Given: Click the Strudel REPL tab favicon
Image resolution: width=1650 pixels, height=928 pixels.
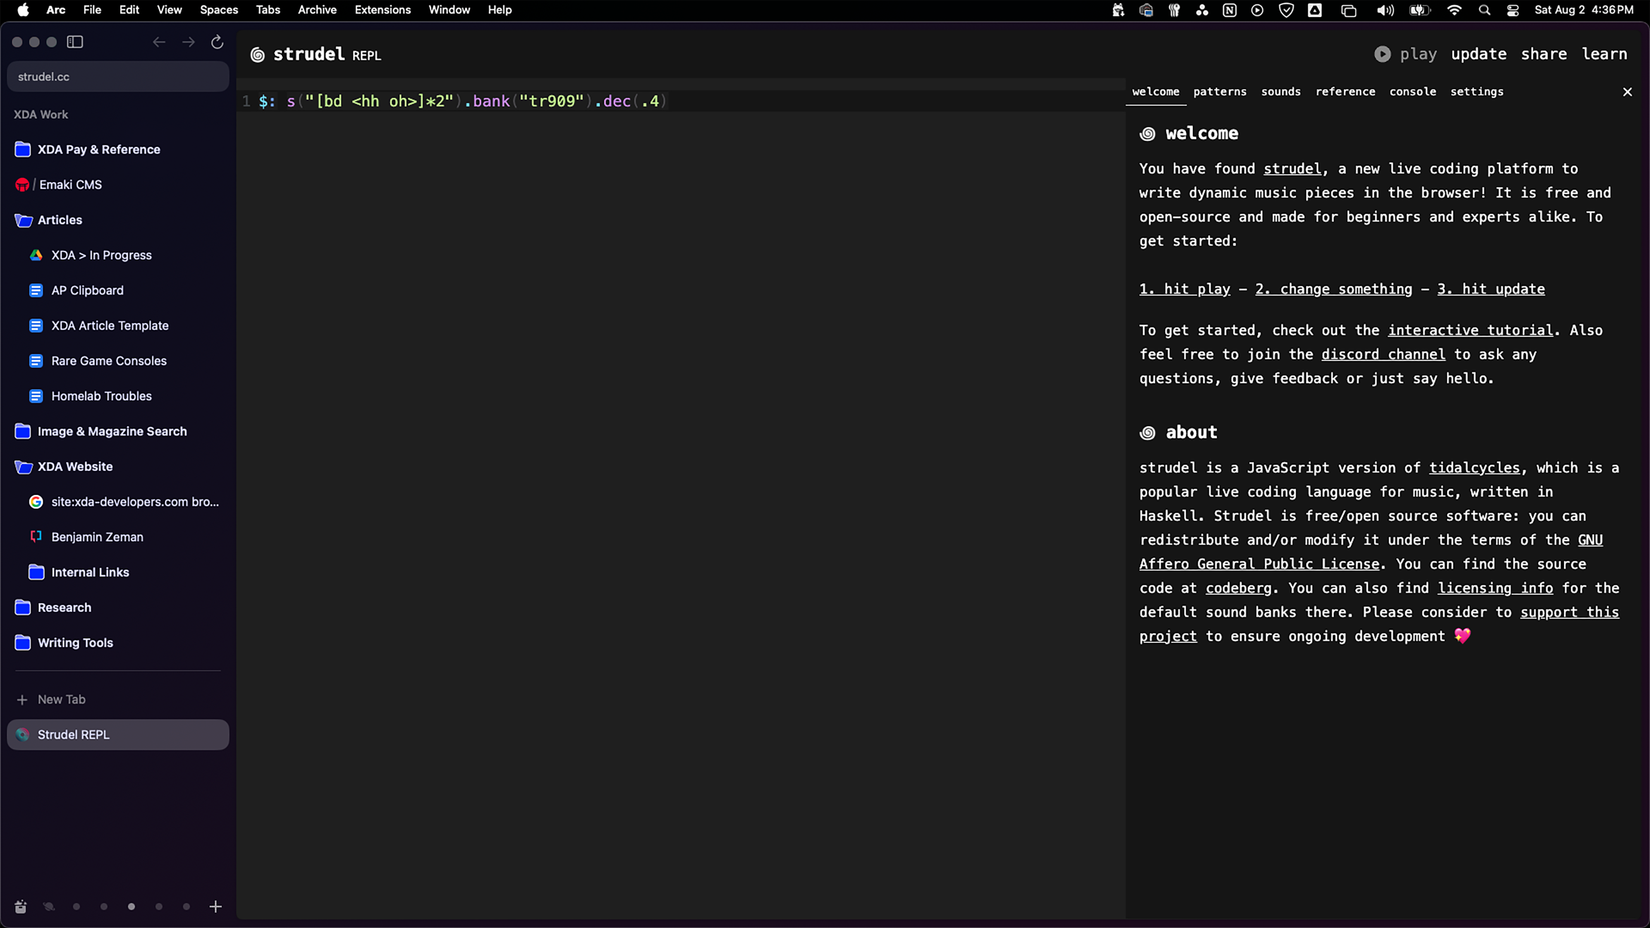Looking at the screenshot, I should (x=22, y=735).
